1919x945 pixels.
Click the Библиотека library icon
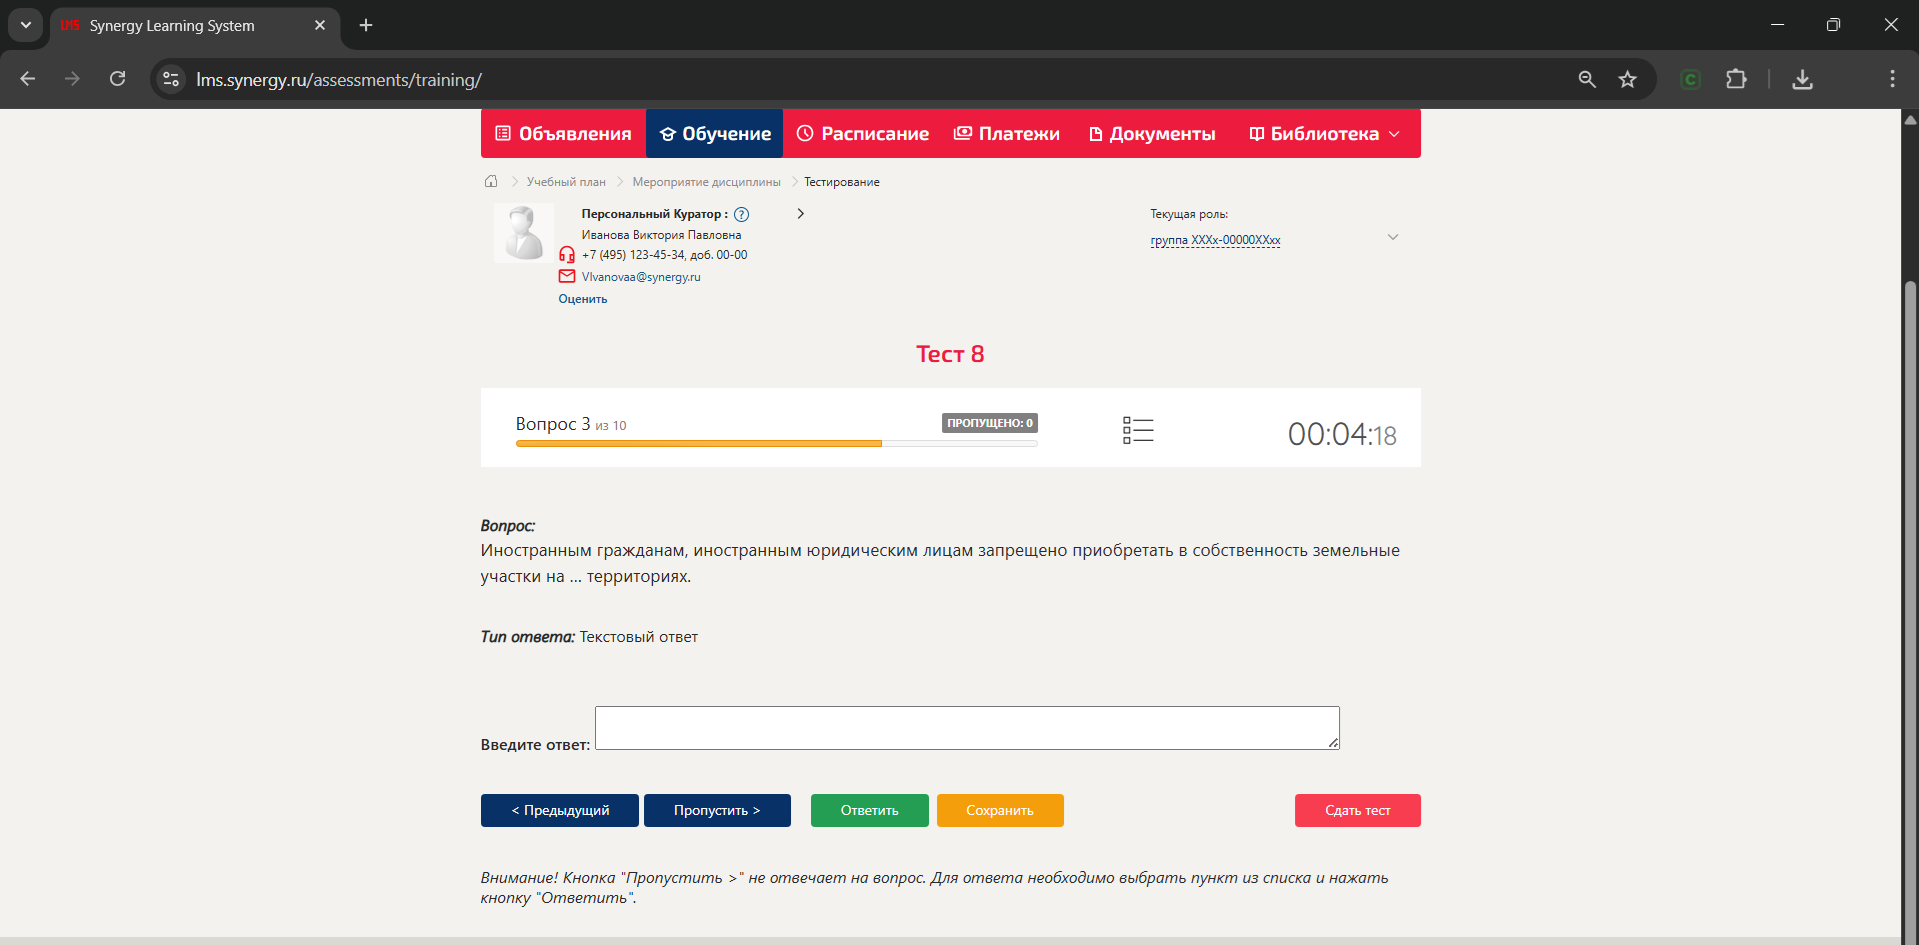pos(1256,133)
